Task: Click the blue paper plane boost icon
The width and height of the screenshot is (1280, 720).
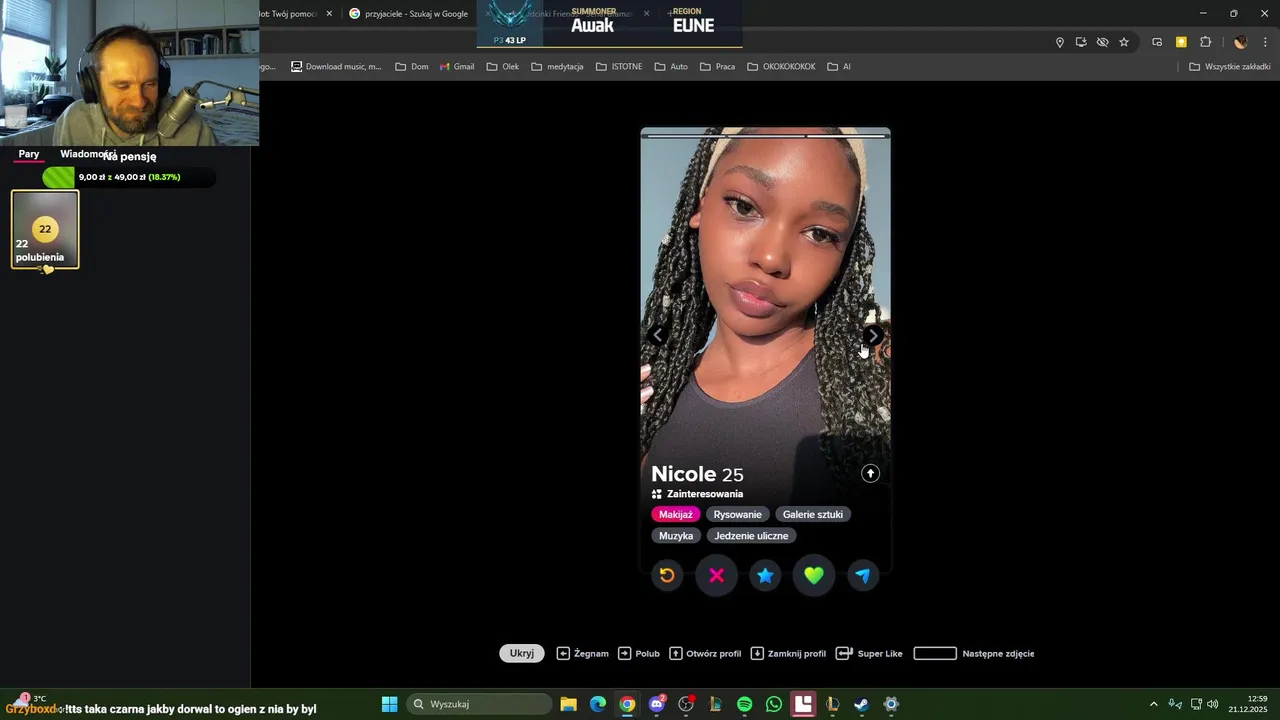Action: click(x=863, y=575)
